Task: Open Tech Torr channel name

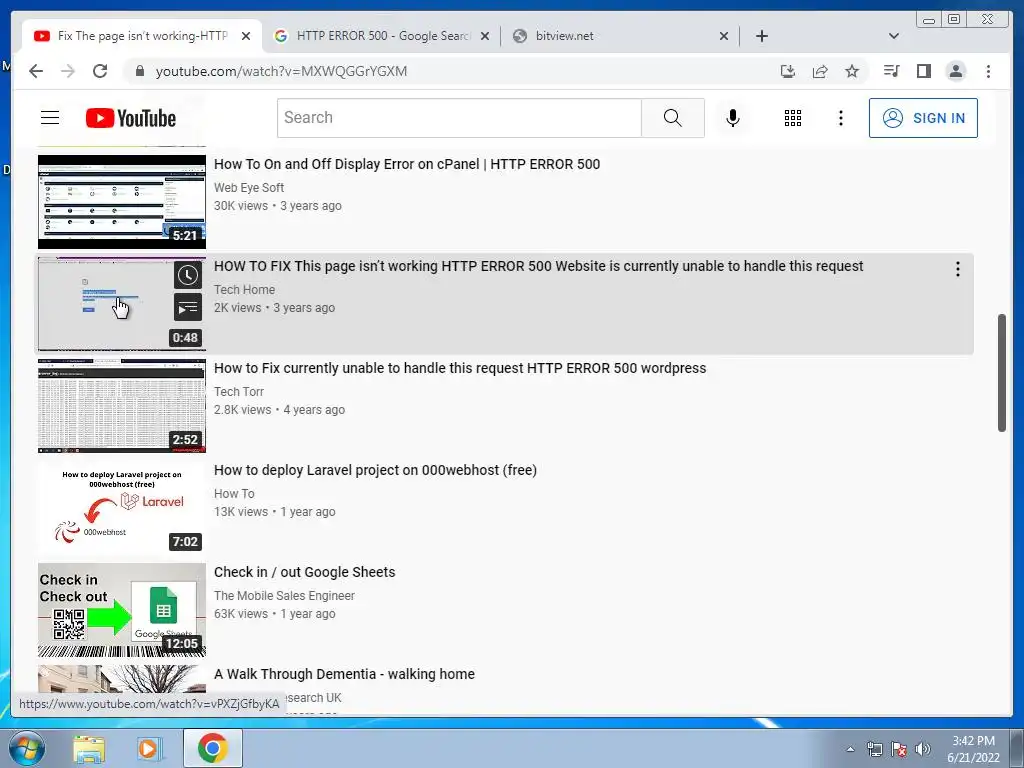Action: [x=239, y=391]
